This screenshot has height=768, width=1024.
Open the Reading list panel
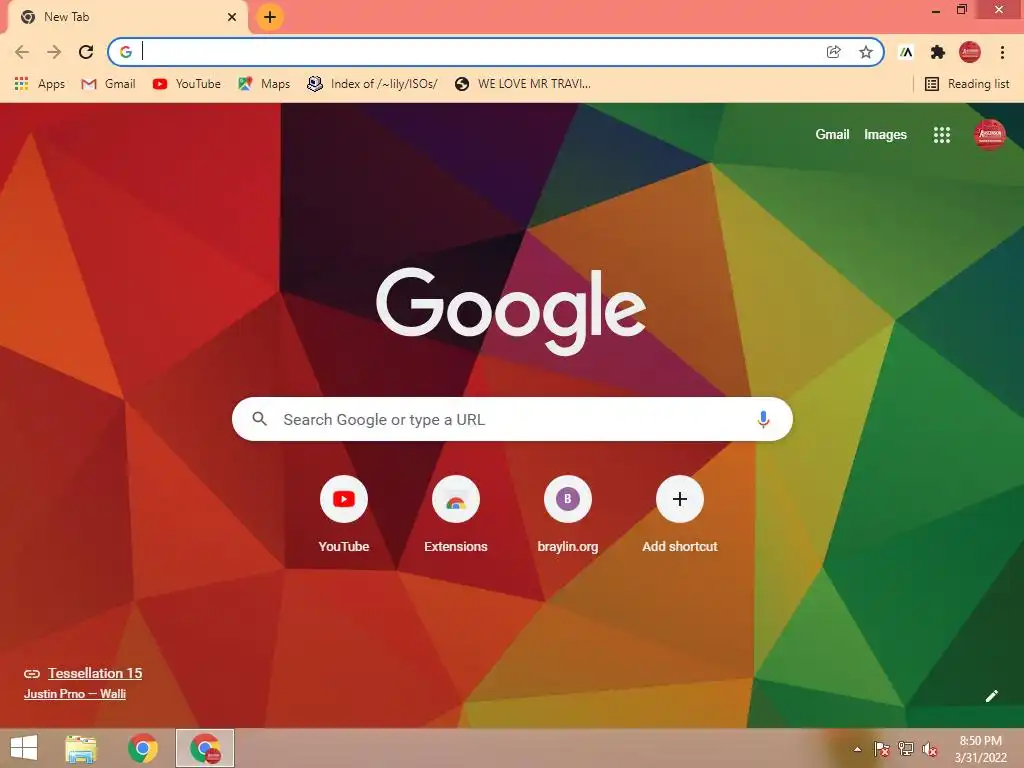pos(967,84)
